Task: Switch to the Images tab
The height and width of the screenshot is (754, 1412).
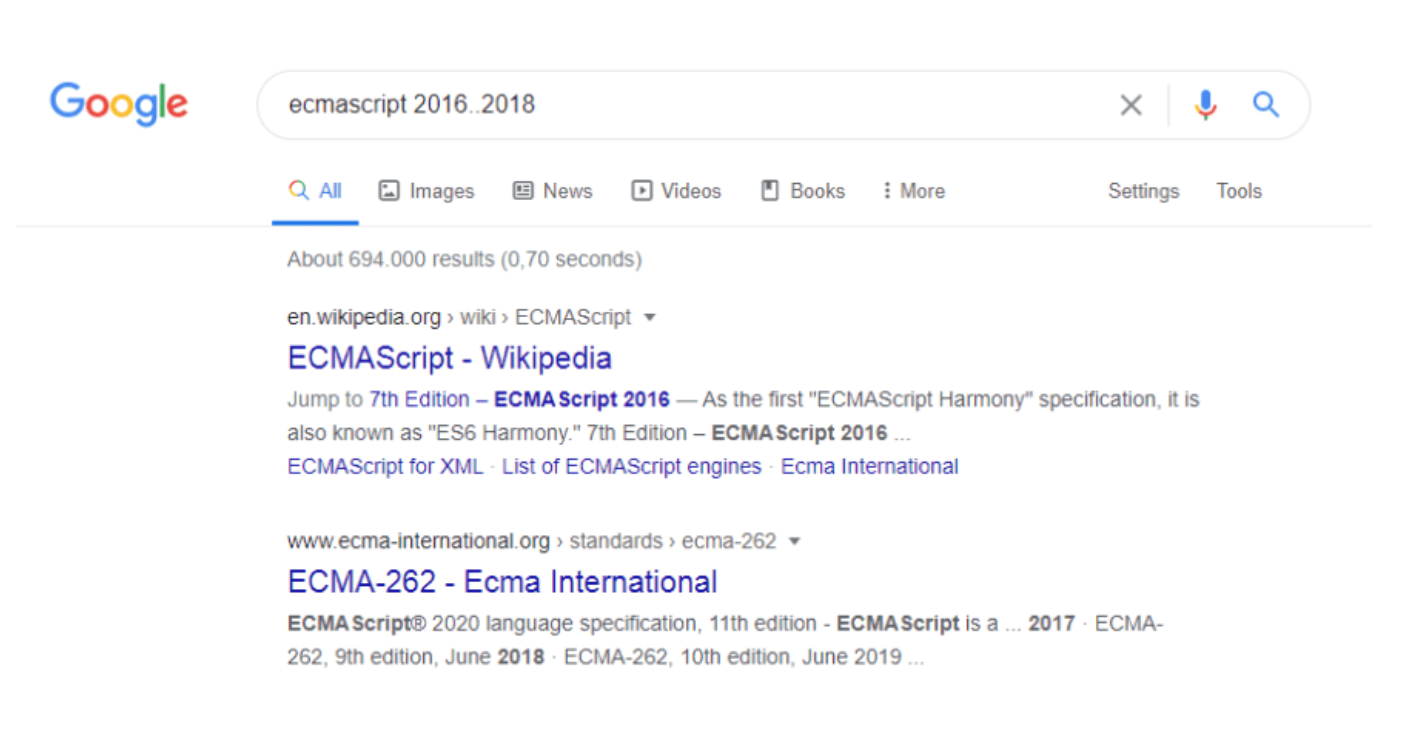Action: tap(427, 191)
